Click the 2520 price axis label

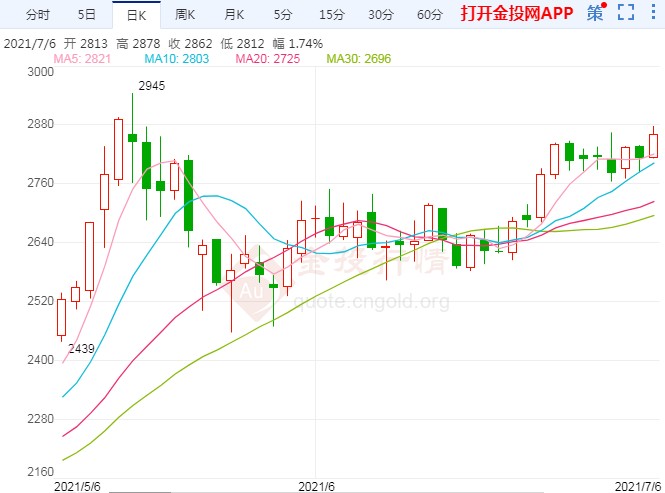click(41, 301)
